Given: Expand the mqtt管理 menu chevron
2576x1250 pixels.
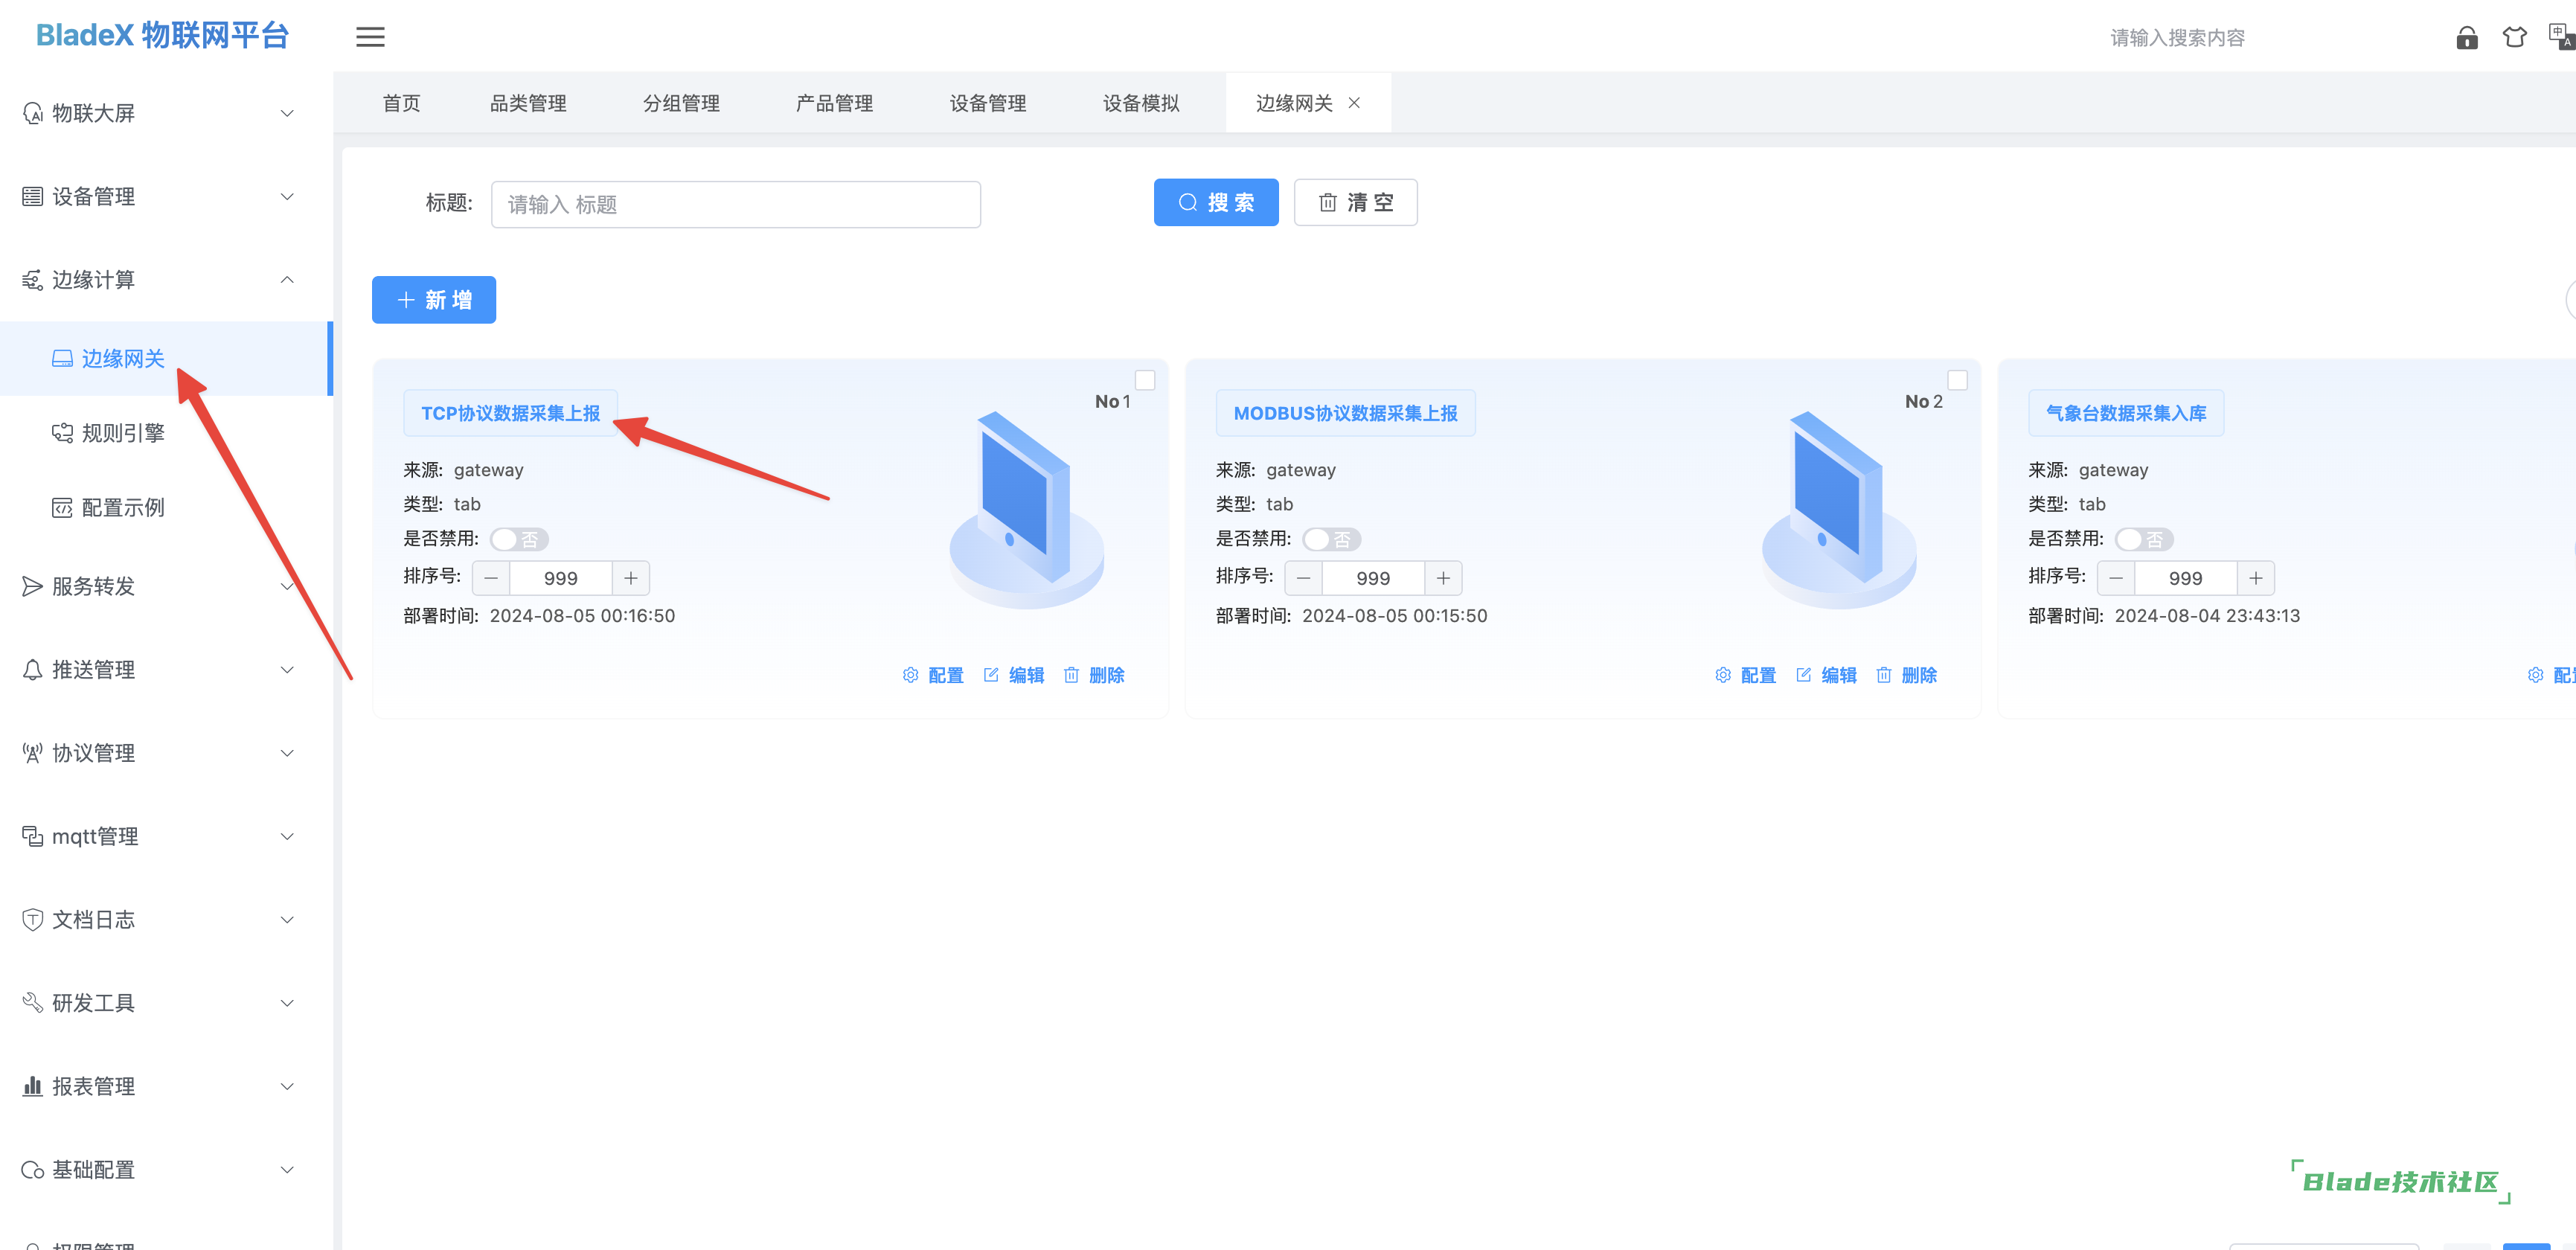Looking at the screenshot, I should [287, 836].
